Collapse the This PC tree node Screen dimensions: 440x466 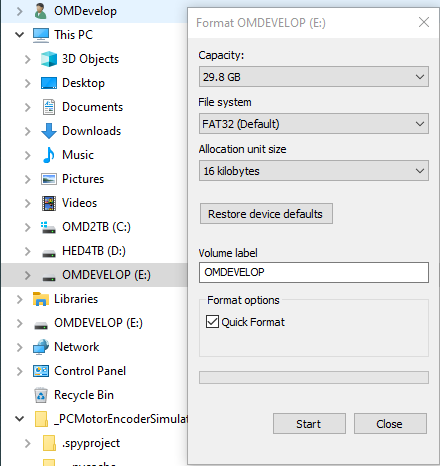(20, 35)
